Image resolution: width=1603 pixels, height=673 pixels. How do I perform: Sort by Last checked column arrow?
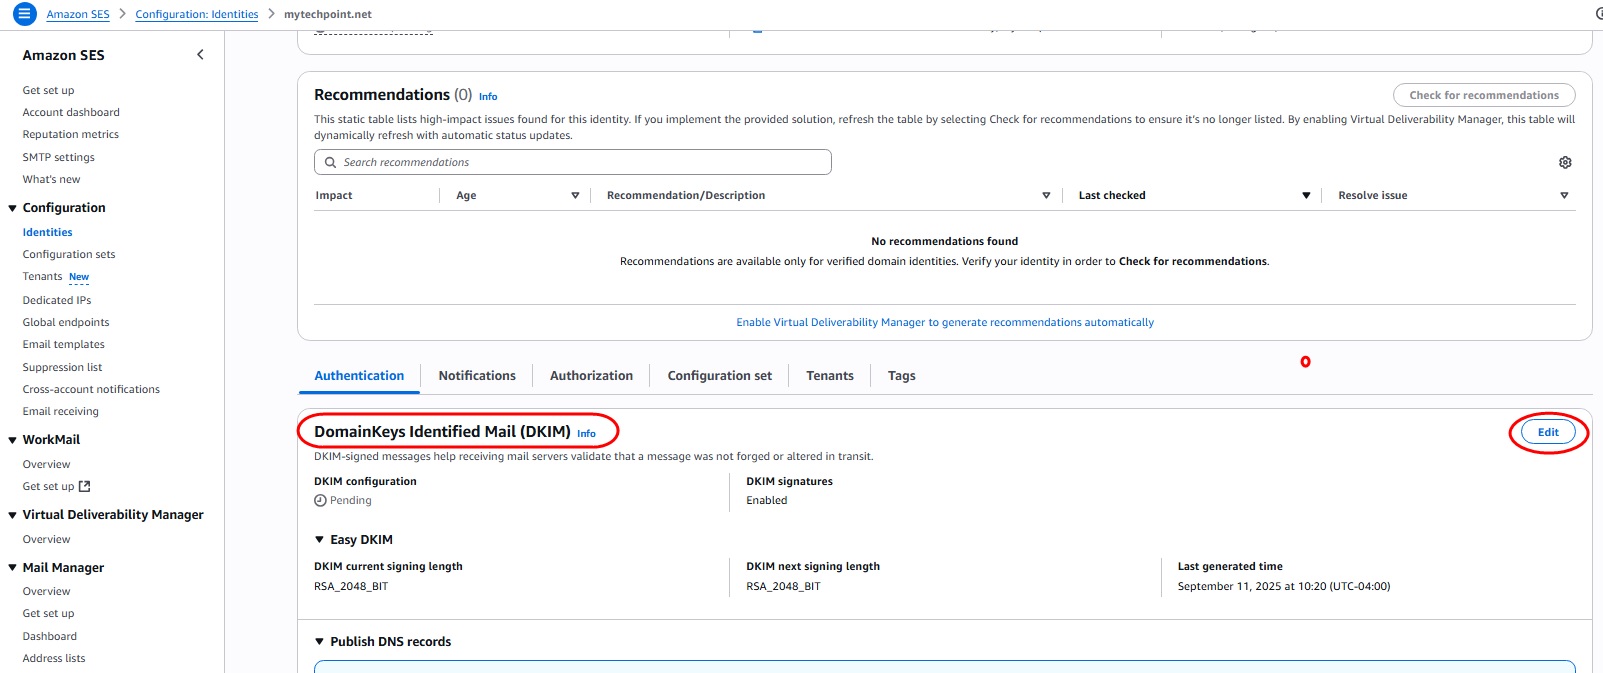pyautogui.click(x=1306, y=196)
